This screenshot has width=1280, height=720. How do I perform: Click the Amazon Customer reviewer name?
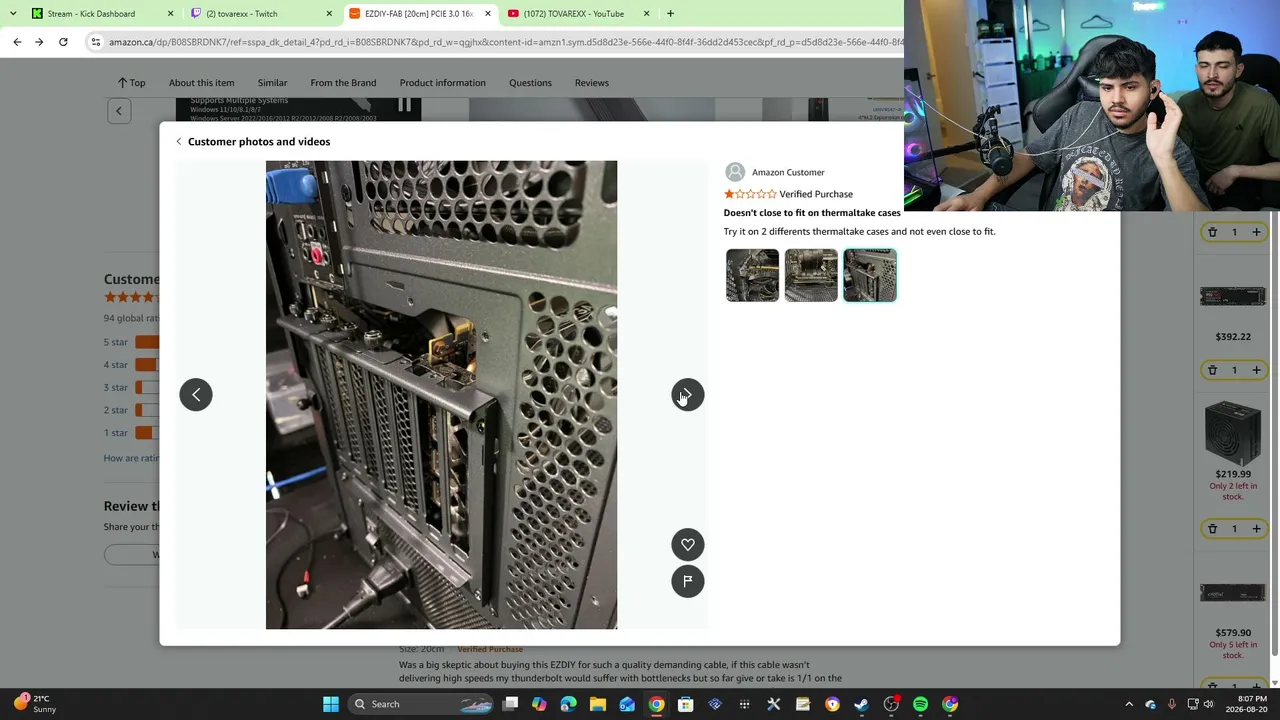click(788, 172)
